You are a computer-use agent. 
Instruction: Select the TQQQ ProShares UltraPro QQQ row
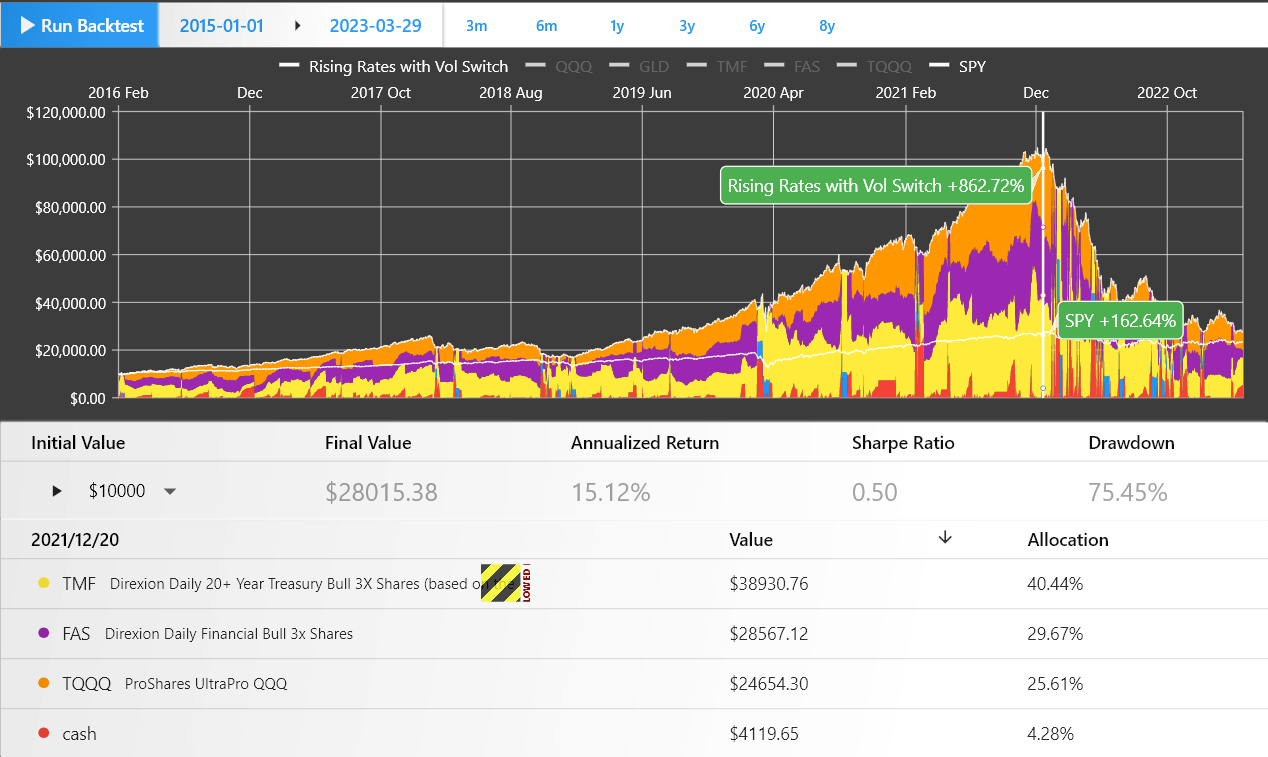[634, 684]
